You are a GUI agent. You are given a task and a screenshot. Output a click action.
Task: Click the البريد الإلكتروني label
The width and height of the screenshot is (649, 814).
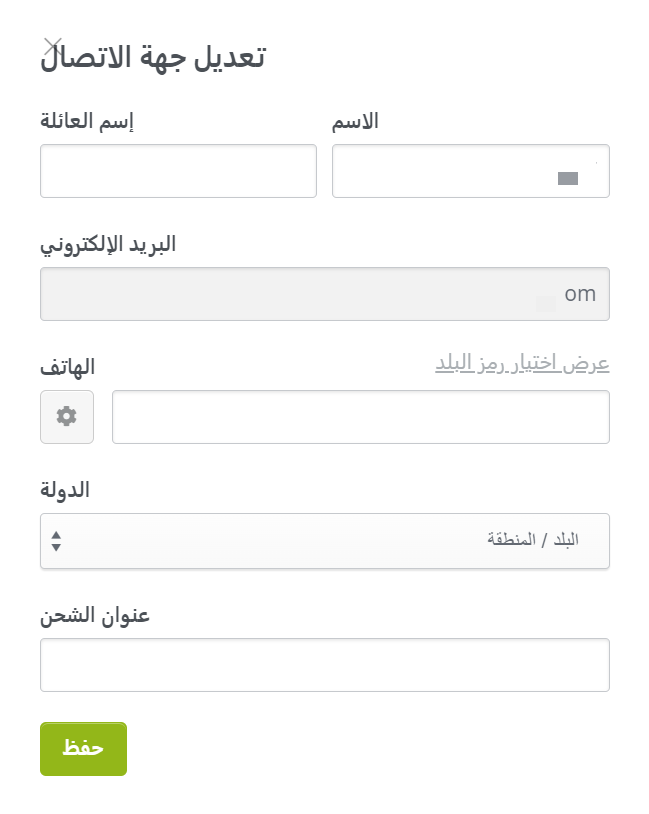108,245
